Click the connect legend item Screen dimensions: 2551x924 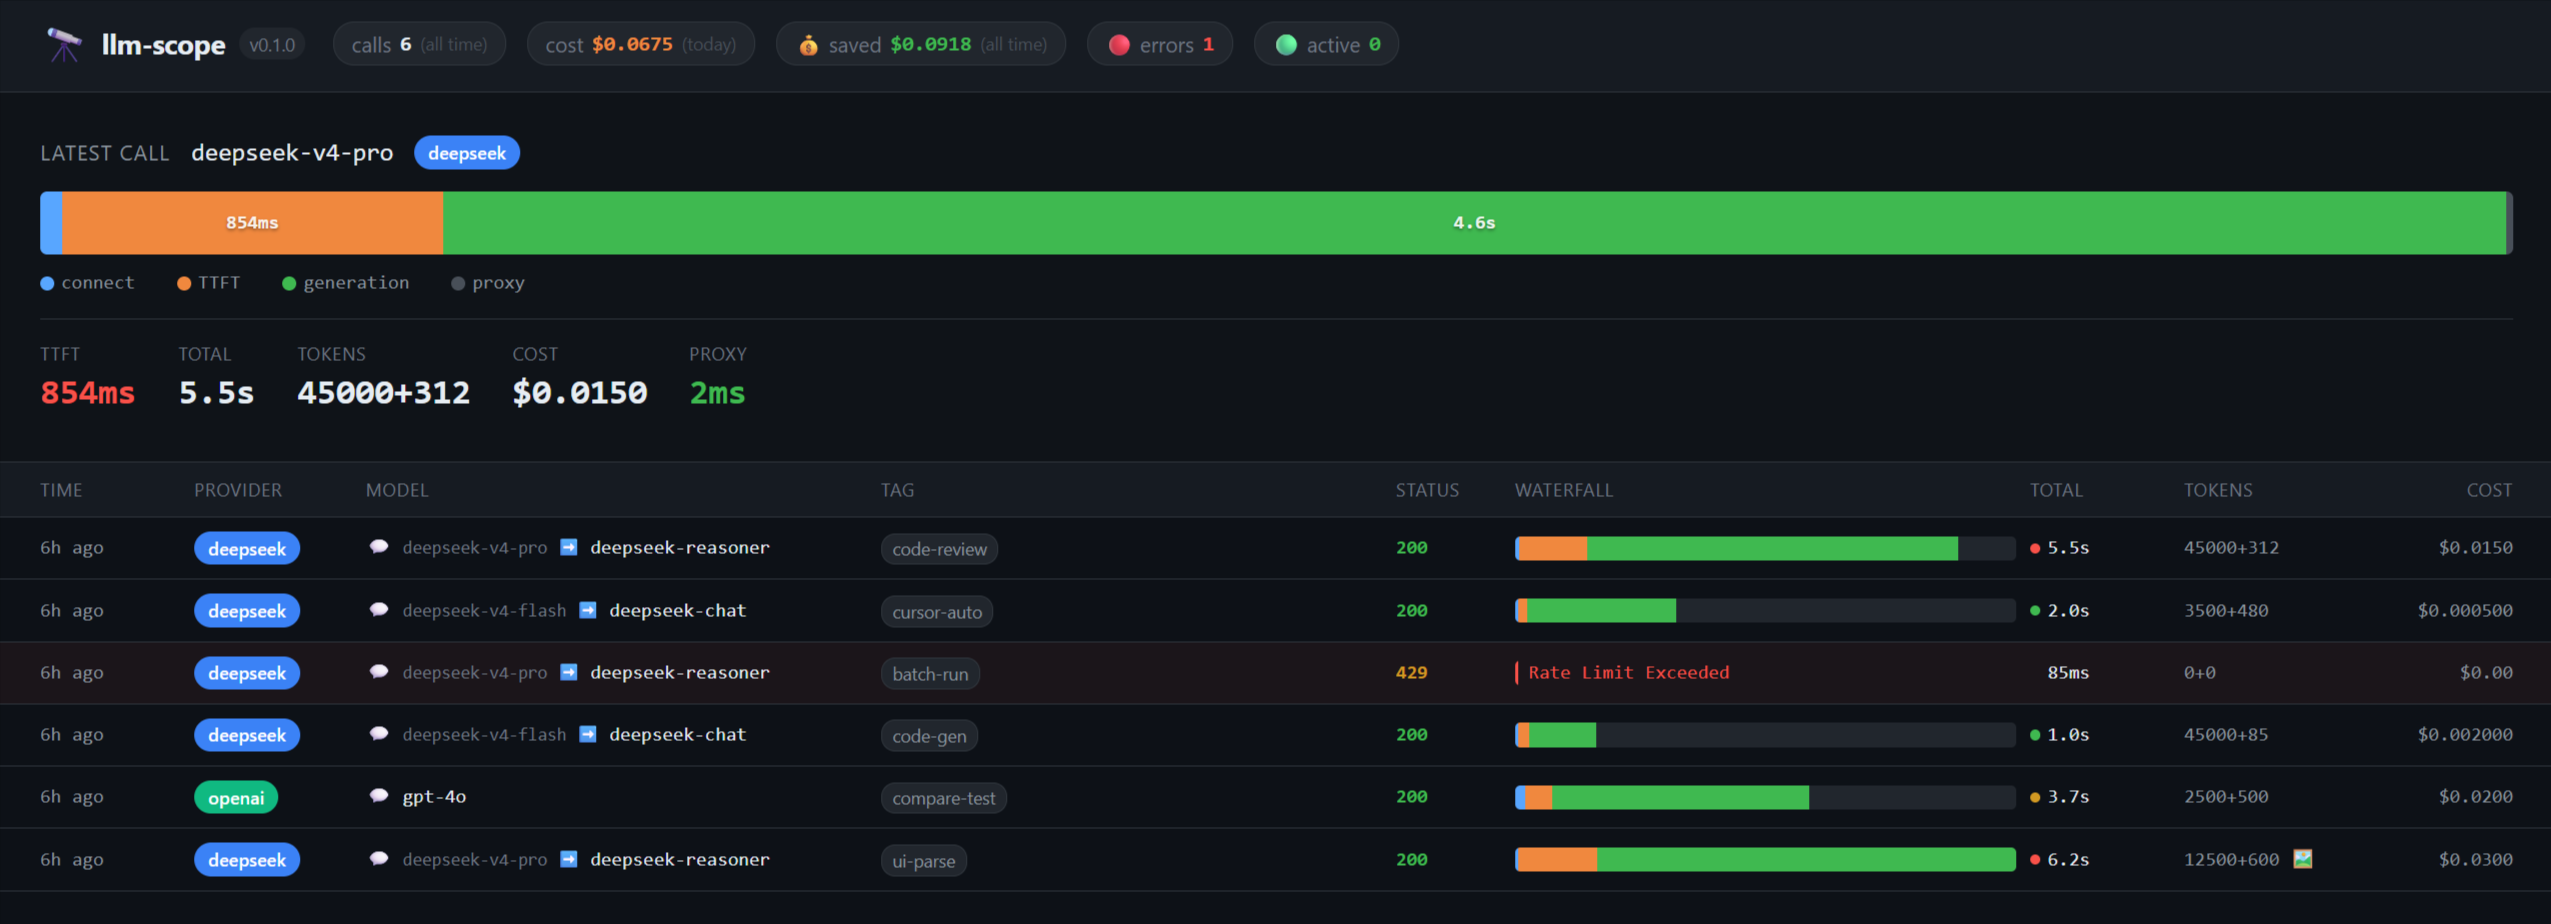[87, 283]
